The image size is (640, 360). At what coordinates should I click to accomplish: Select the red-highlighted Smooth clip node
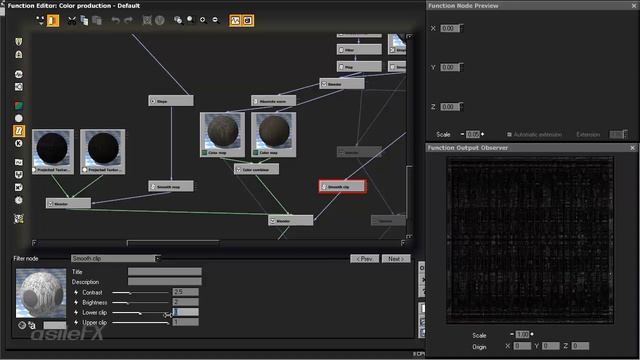pyautogui.click(x=342, y=187)
